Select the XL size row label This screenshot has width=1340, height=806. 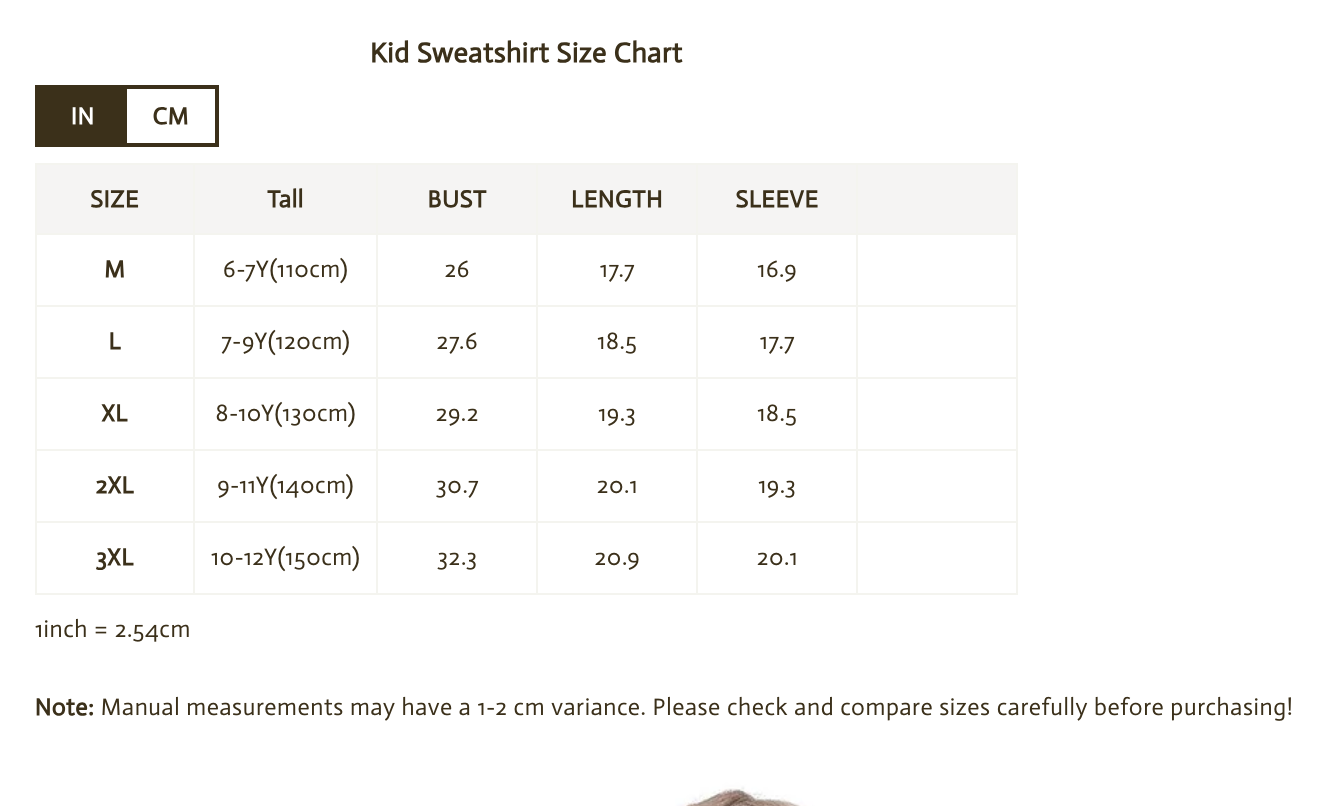(114, 414)
